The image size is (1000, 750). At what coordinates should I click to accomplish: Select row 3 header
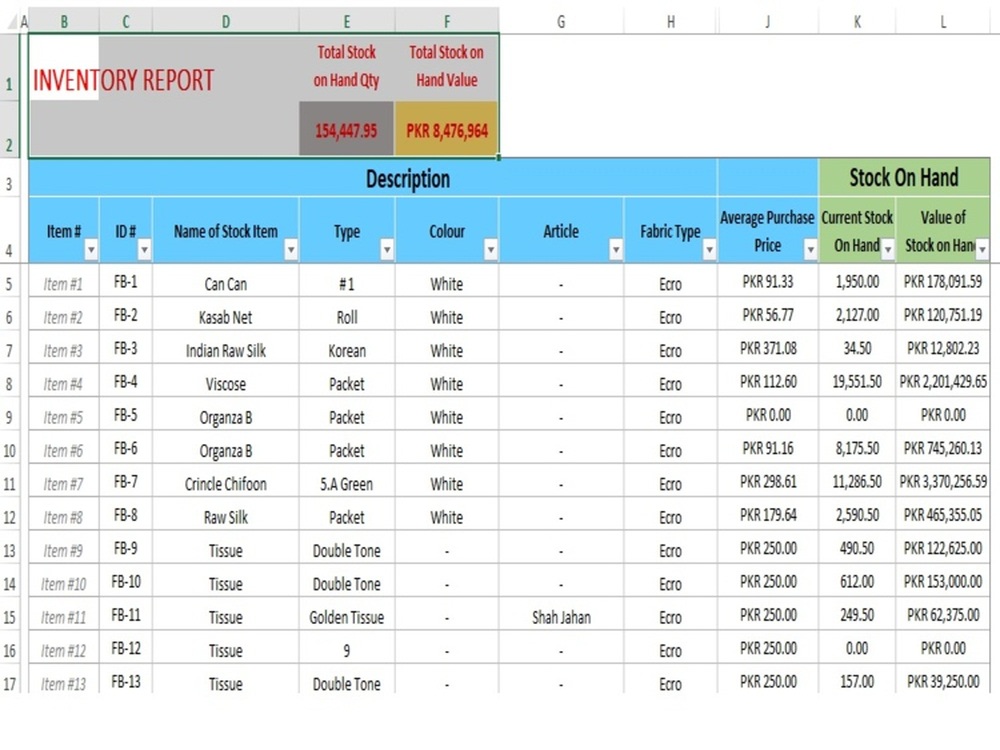(x=10, y=178)
